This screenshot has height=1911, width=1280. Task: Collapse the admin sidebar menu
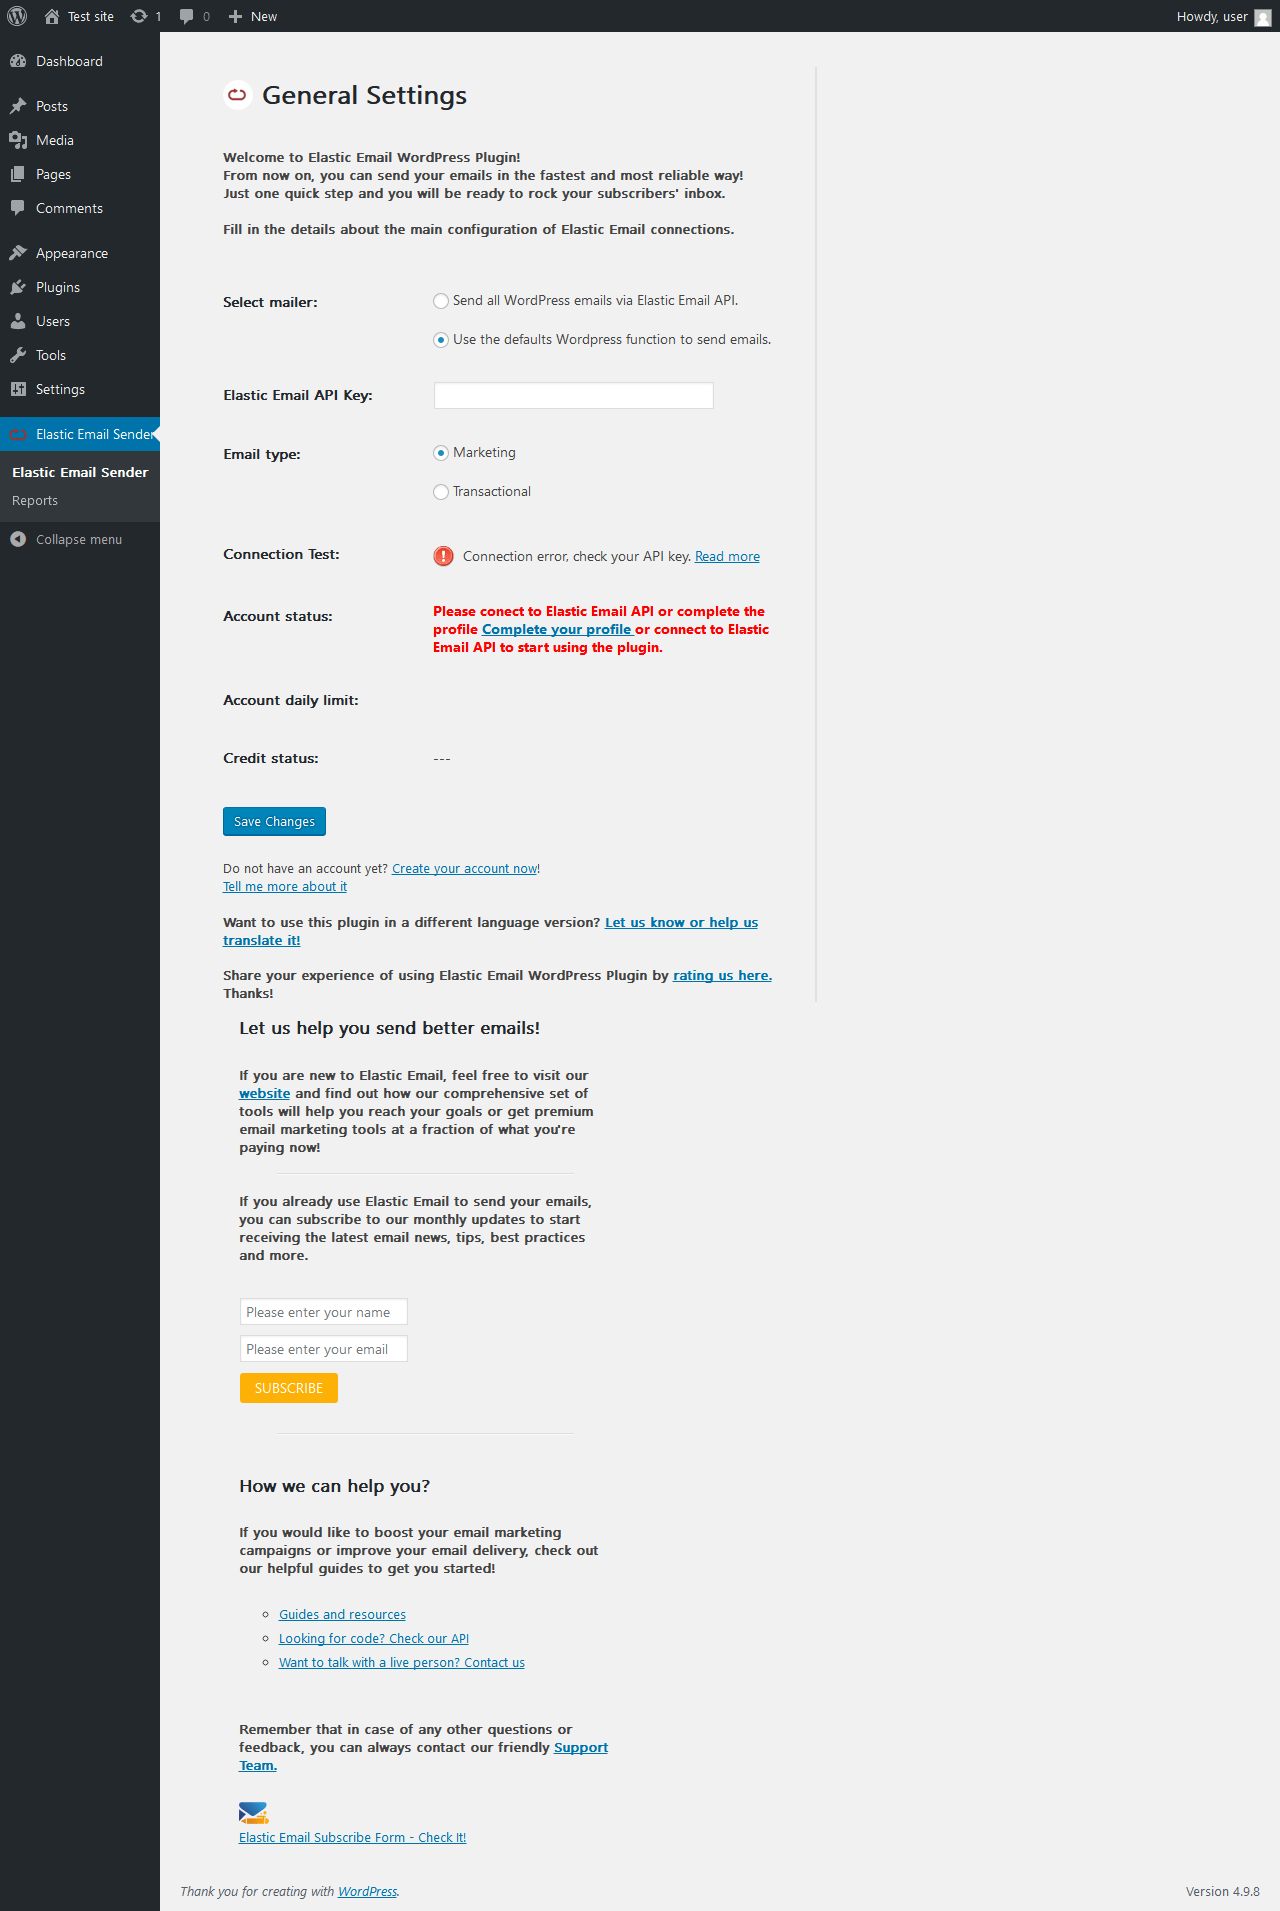pyautogui.click(x=80, y=539)
